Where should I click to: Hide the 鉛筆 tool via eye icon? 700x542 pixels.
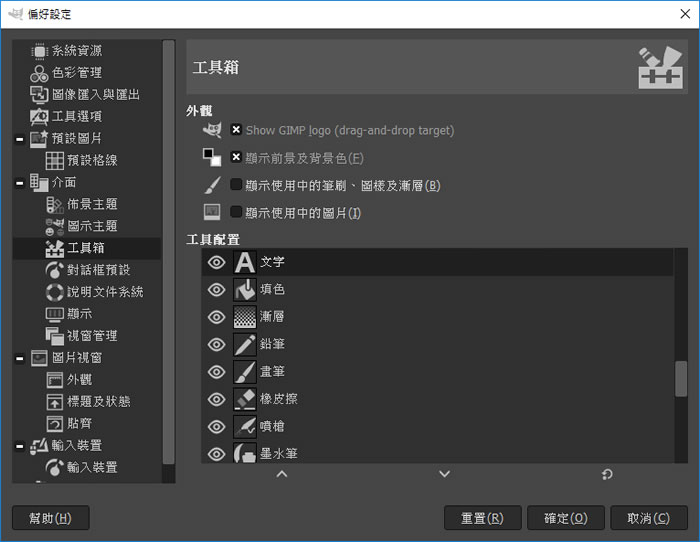click(217, 345)
